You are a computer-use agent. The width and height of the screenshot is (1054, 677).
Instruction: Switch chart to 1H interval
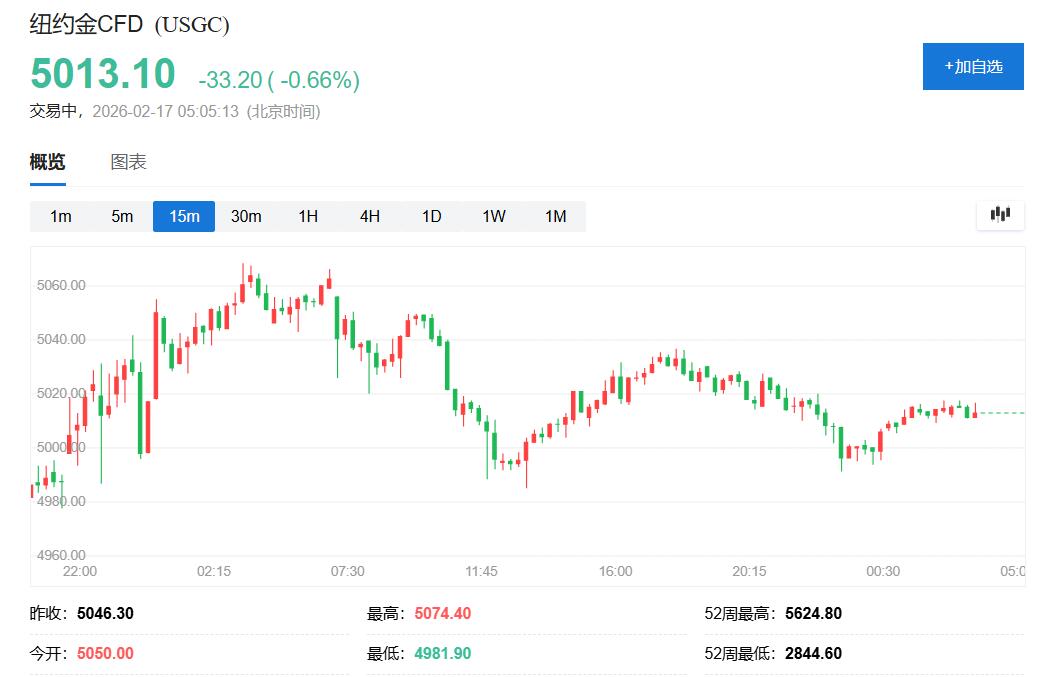pyautogui.click(x=308, y=216)
